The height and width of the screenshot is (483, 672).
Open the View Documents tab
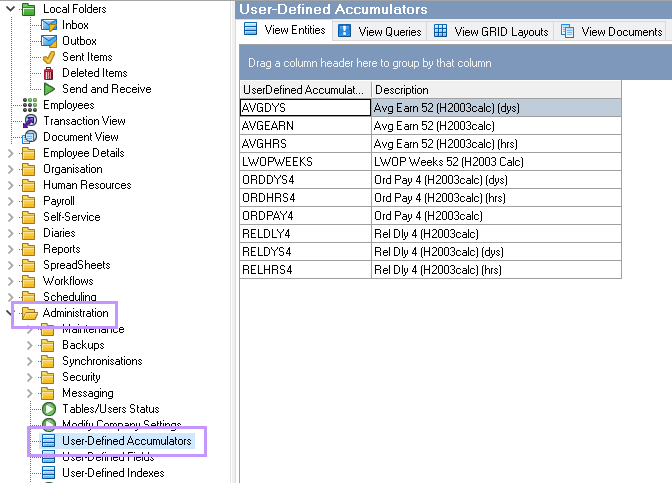612,32
